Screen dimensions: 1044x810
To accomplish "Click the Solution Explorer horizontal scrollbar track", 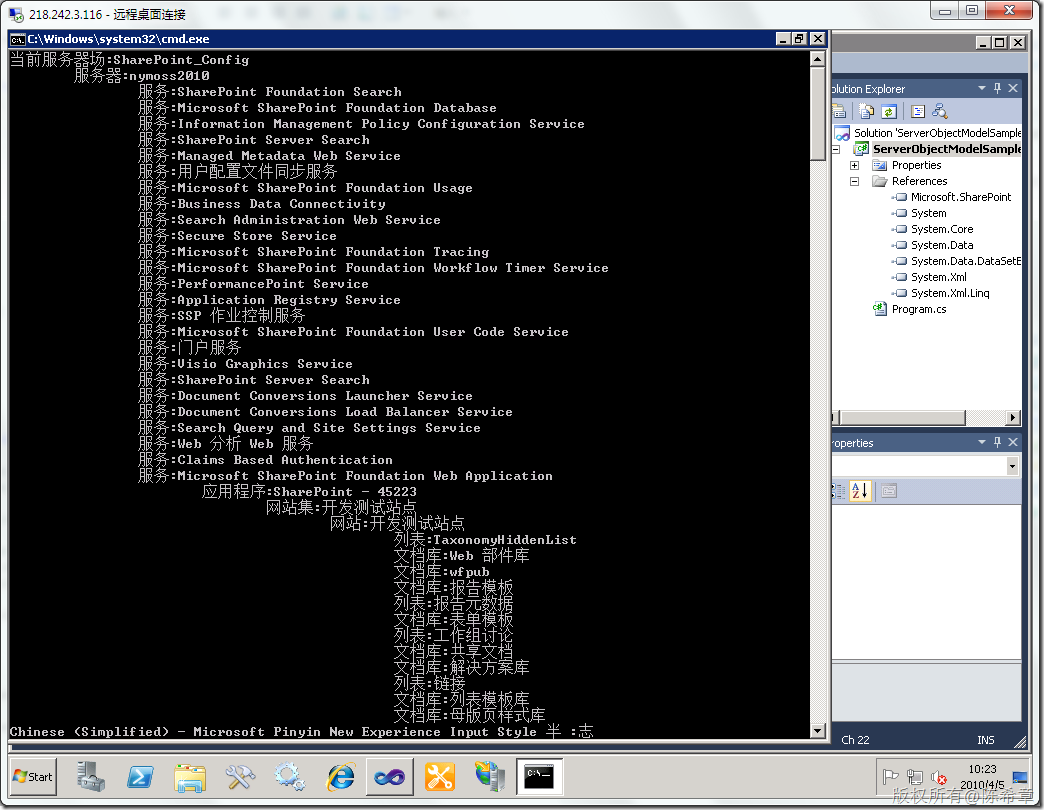I will coord(985,418).
